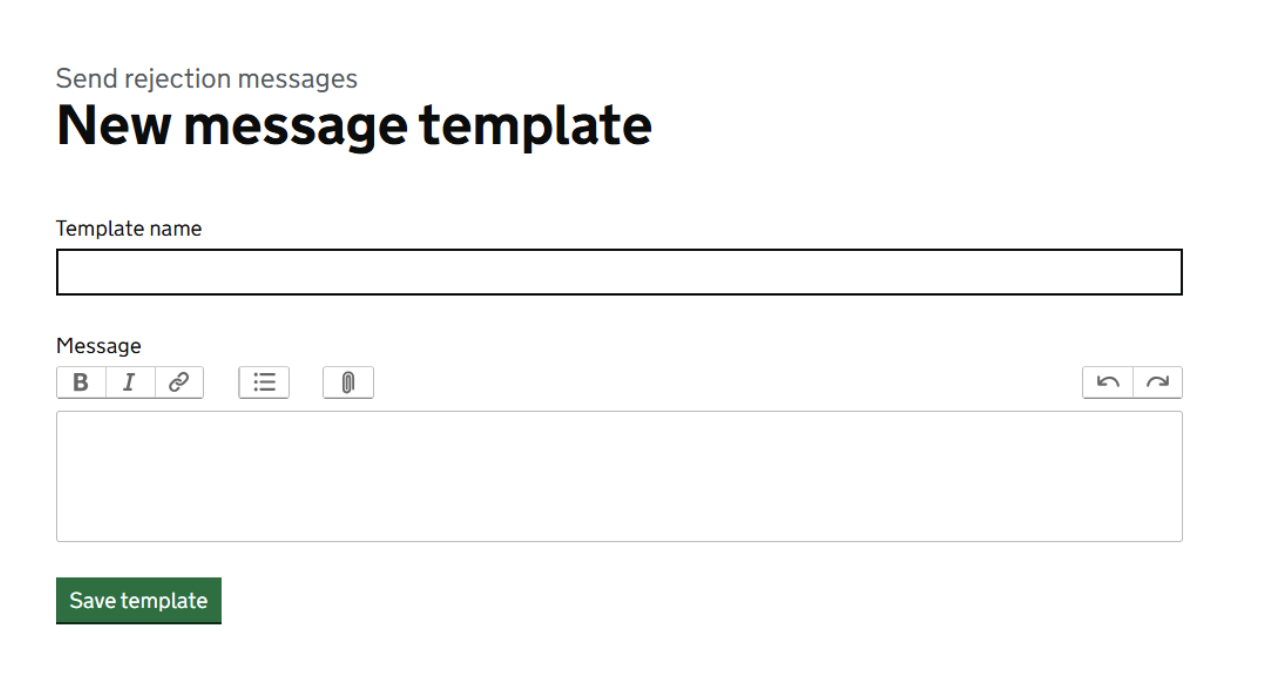
Task: Place the cursor in the empty name box
Action: click(x=619, y=272)
